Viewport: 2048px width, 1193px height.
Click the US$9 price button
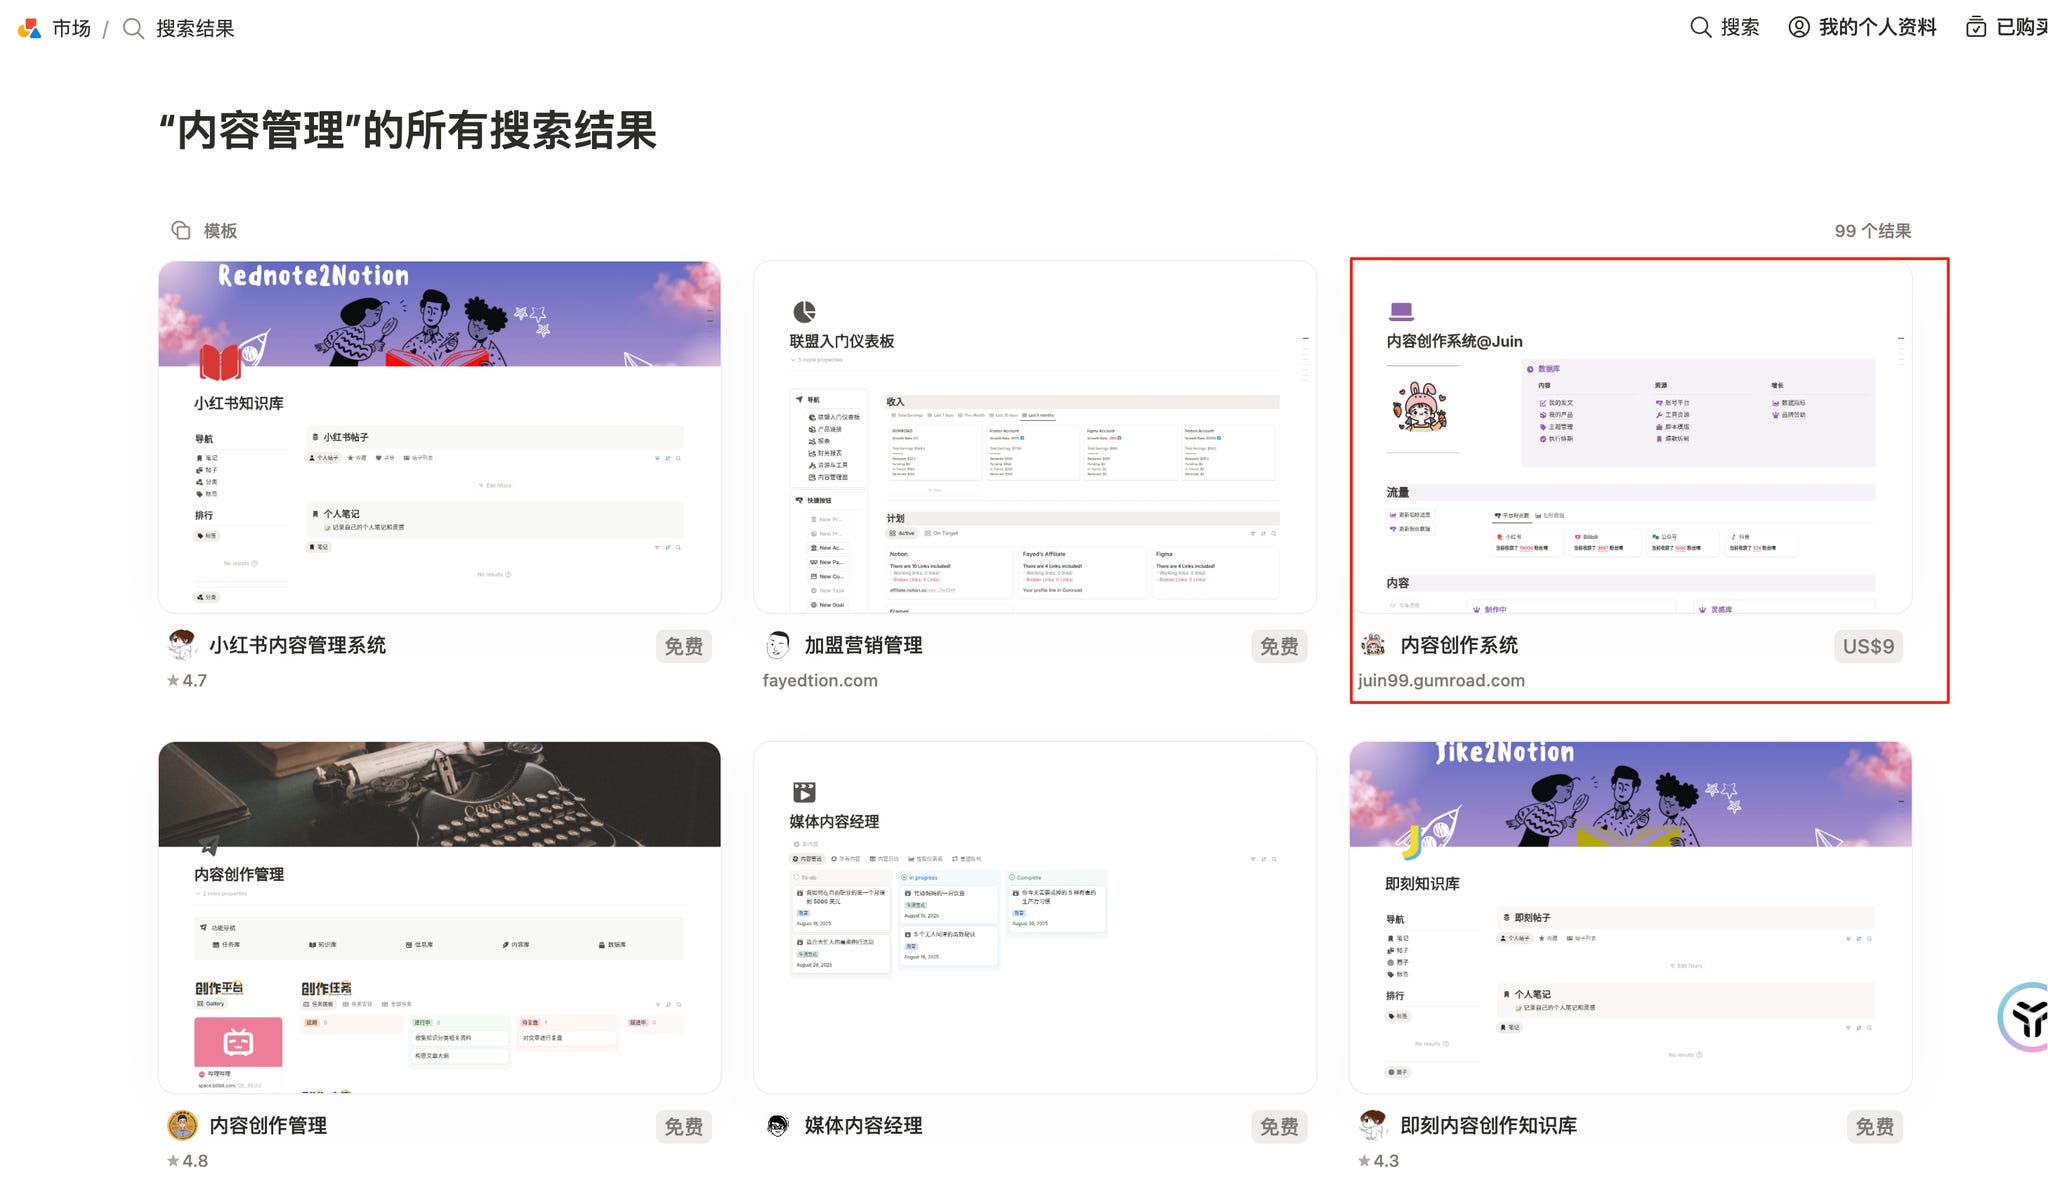(1868, 646)
